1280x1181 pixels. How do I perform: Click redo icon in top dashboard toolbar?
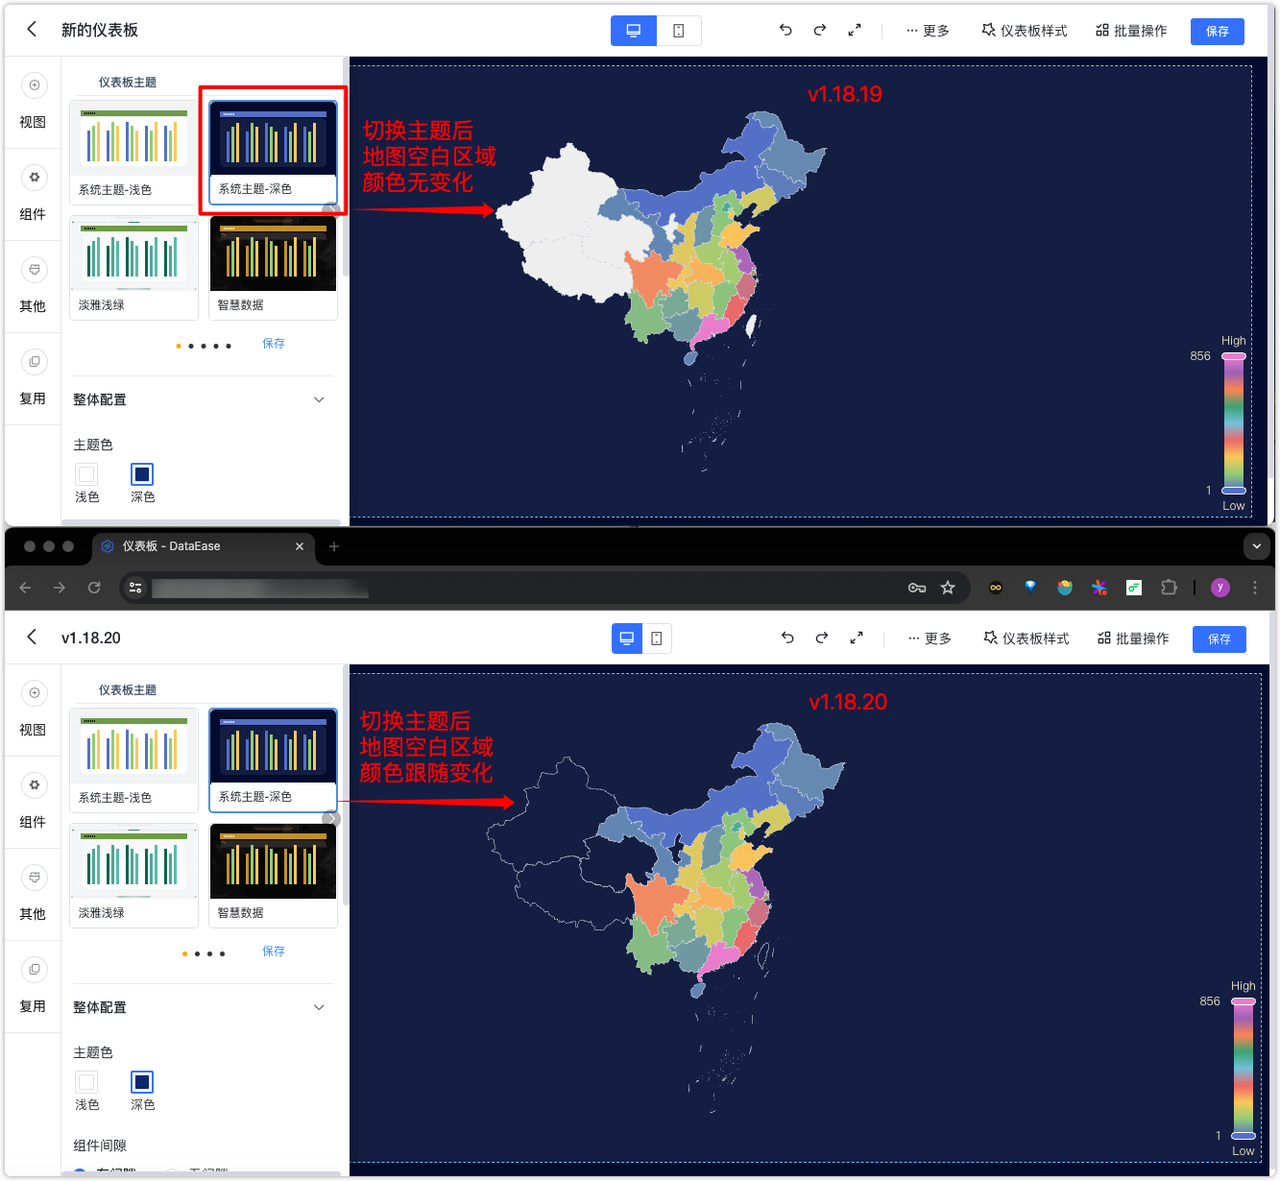[819, 30]
